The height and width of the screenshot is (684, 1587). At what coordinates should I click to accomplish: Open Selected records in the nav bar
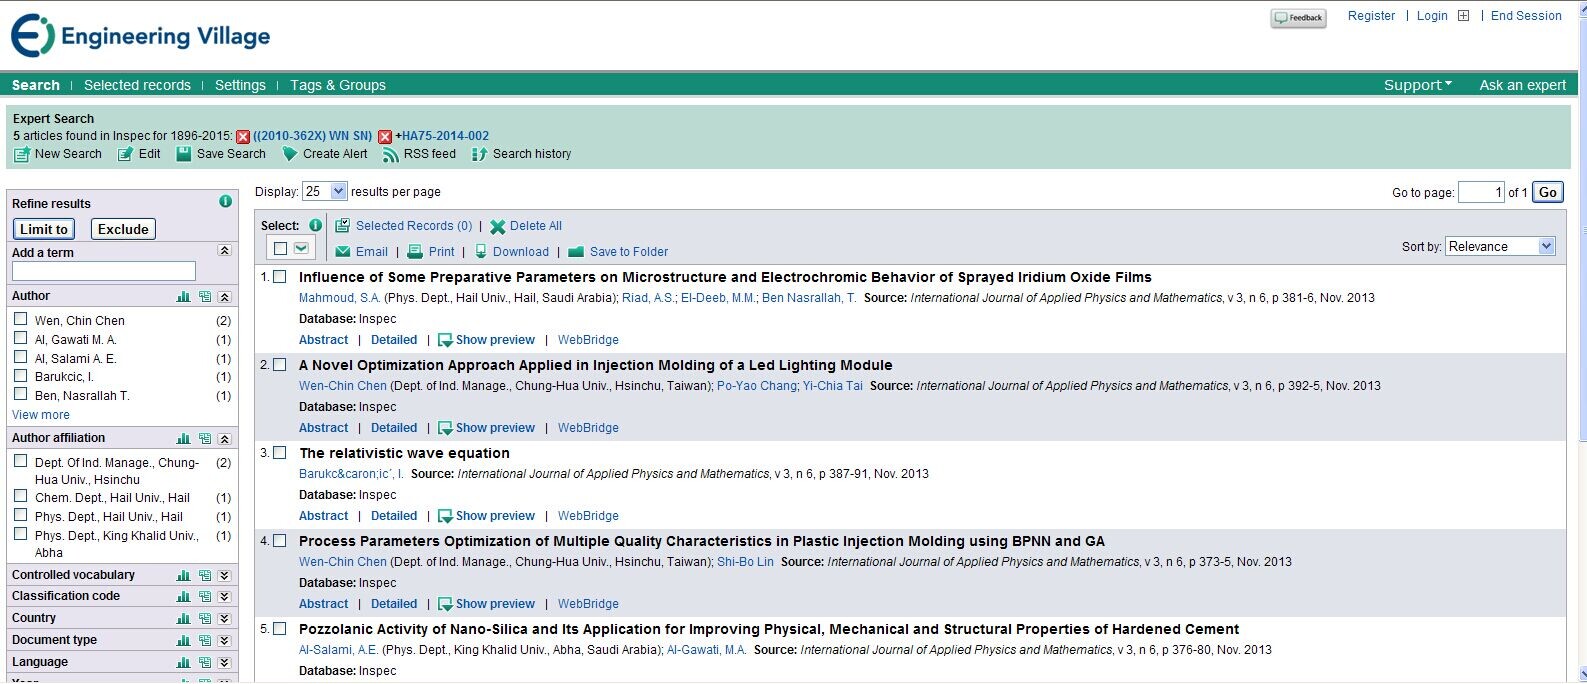point(137,85)
